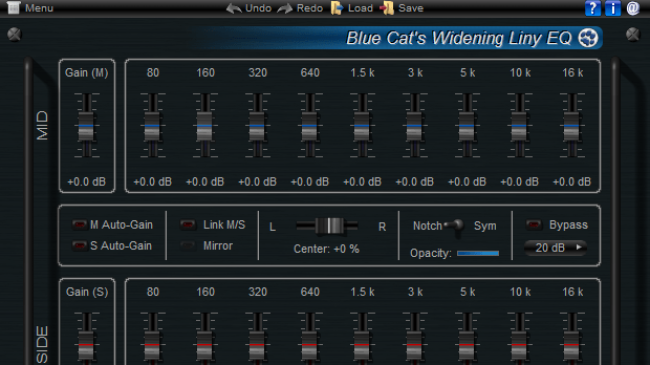Open the Menu label in top bar
Viewport: 650px width, 365px height.
(39, 8)
